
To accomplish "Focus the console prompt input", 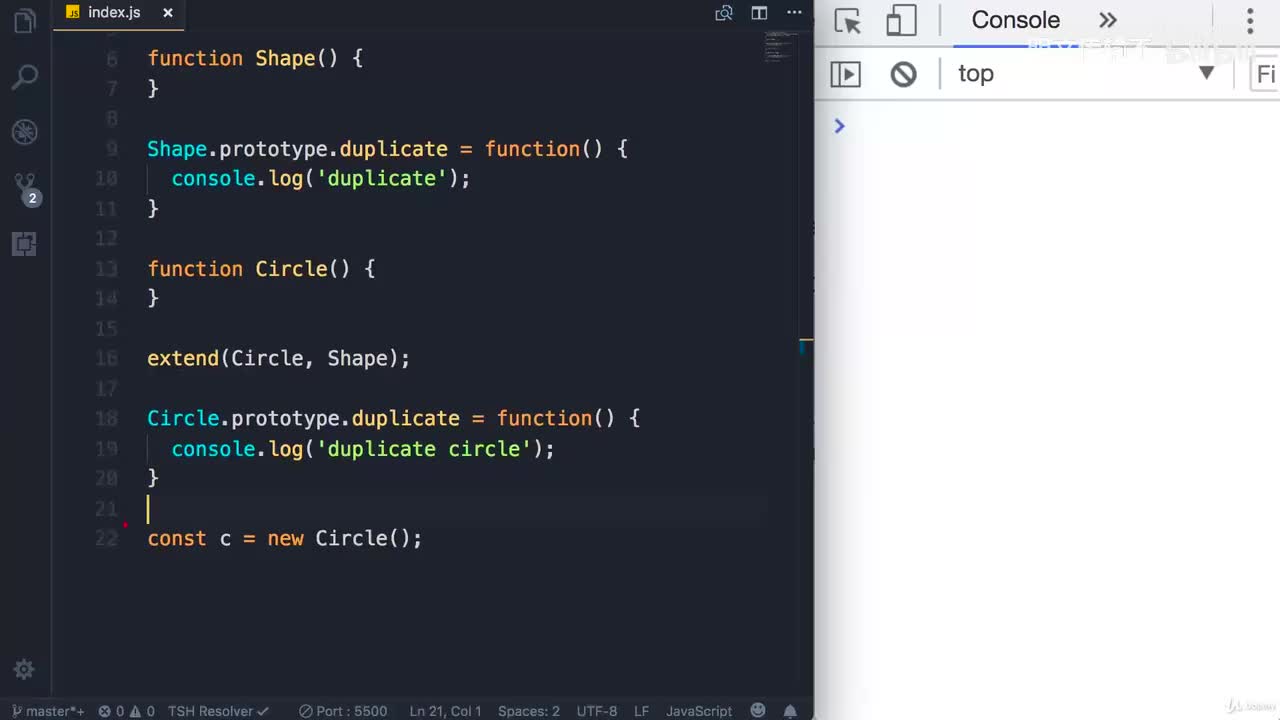I will tap(1060, 126).
